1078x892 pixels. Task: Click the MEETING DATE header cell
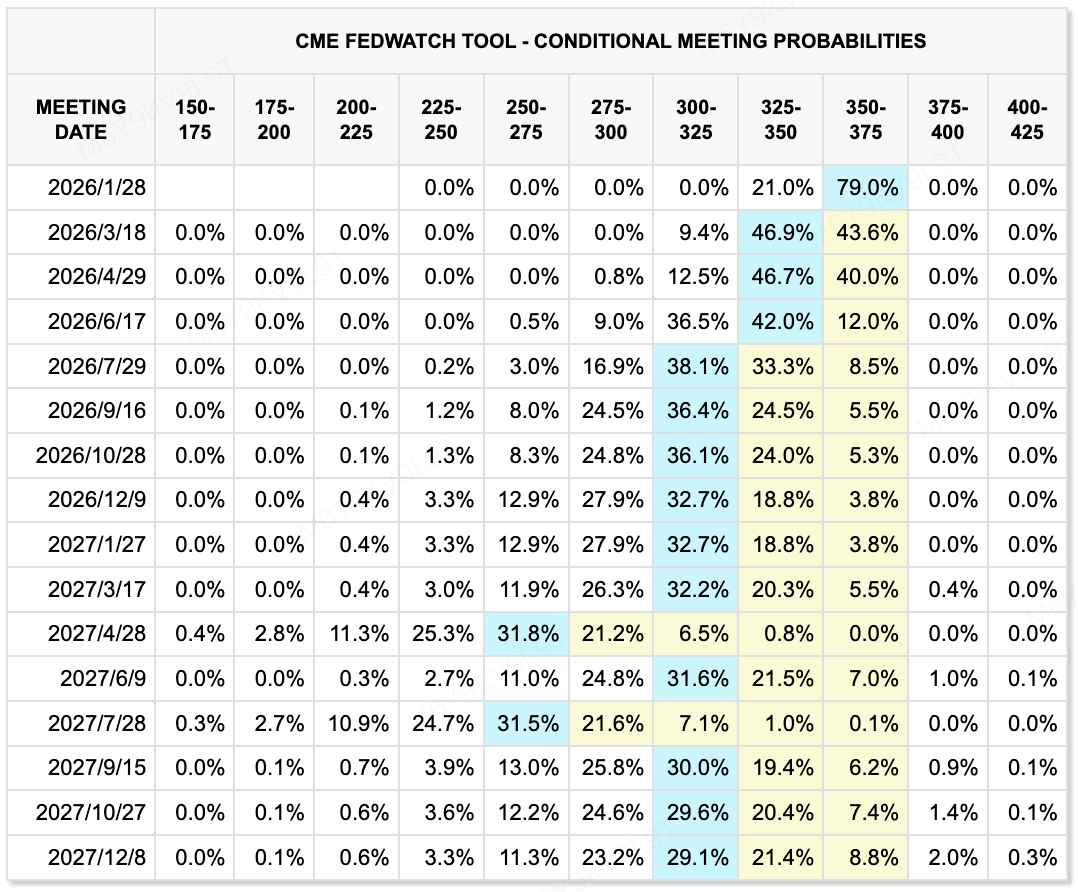[x=81, y=120]
